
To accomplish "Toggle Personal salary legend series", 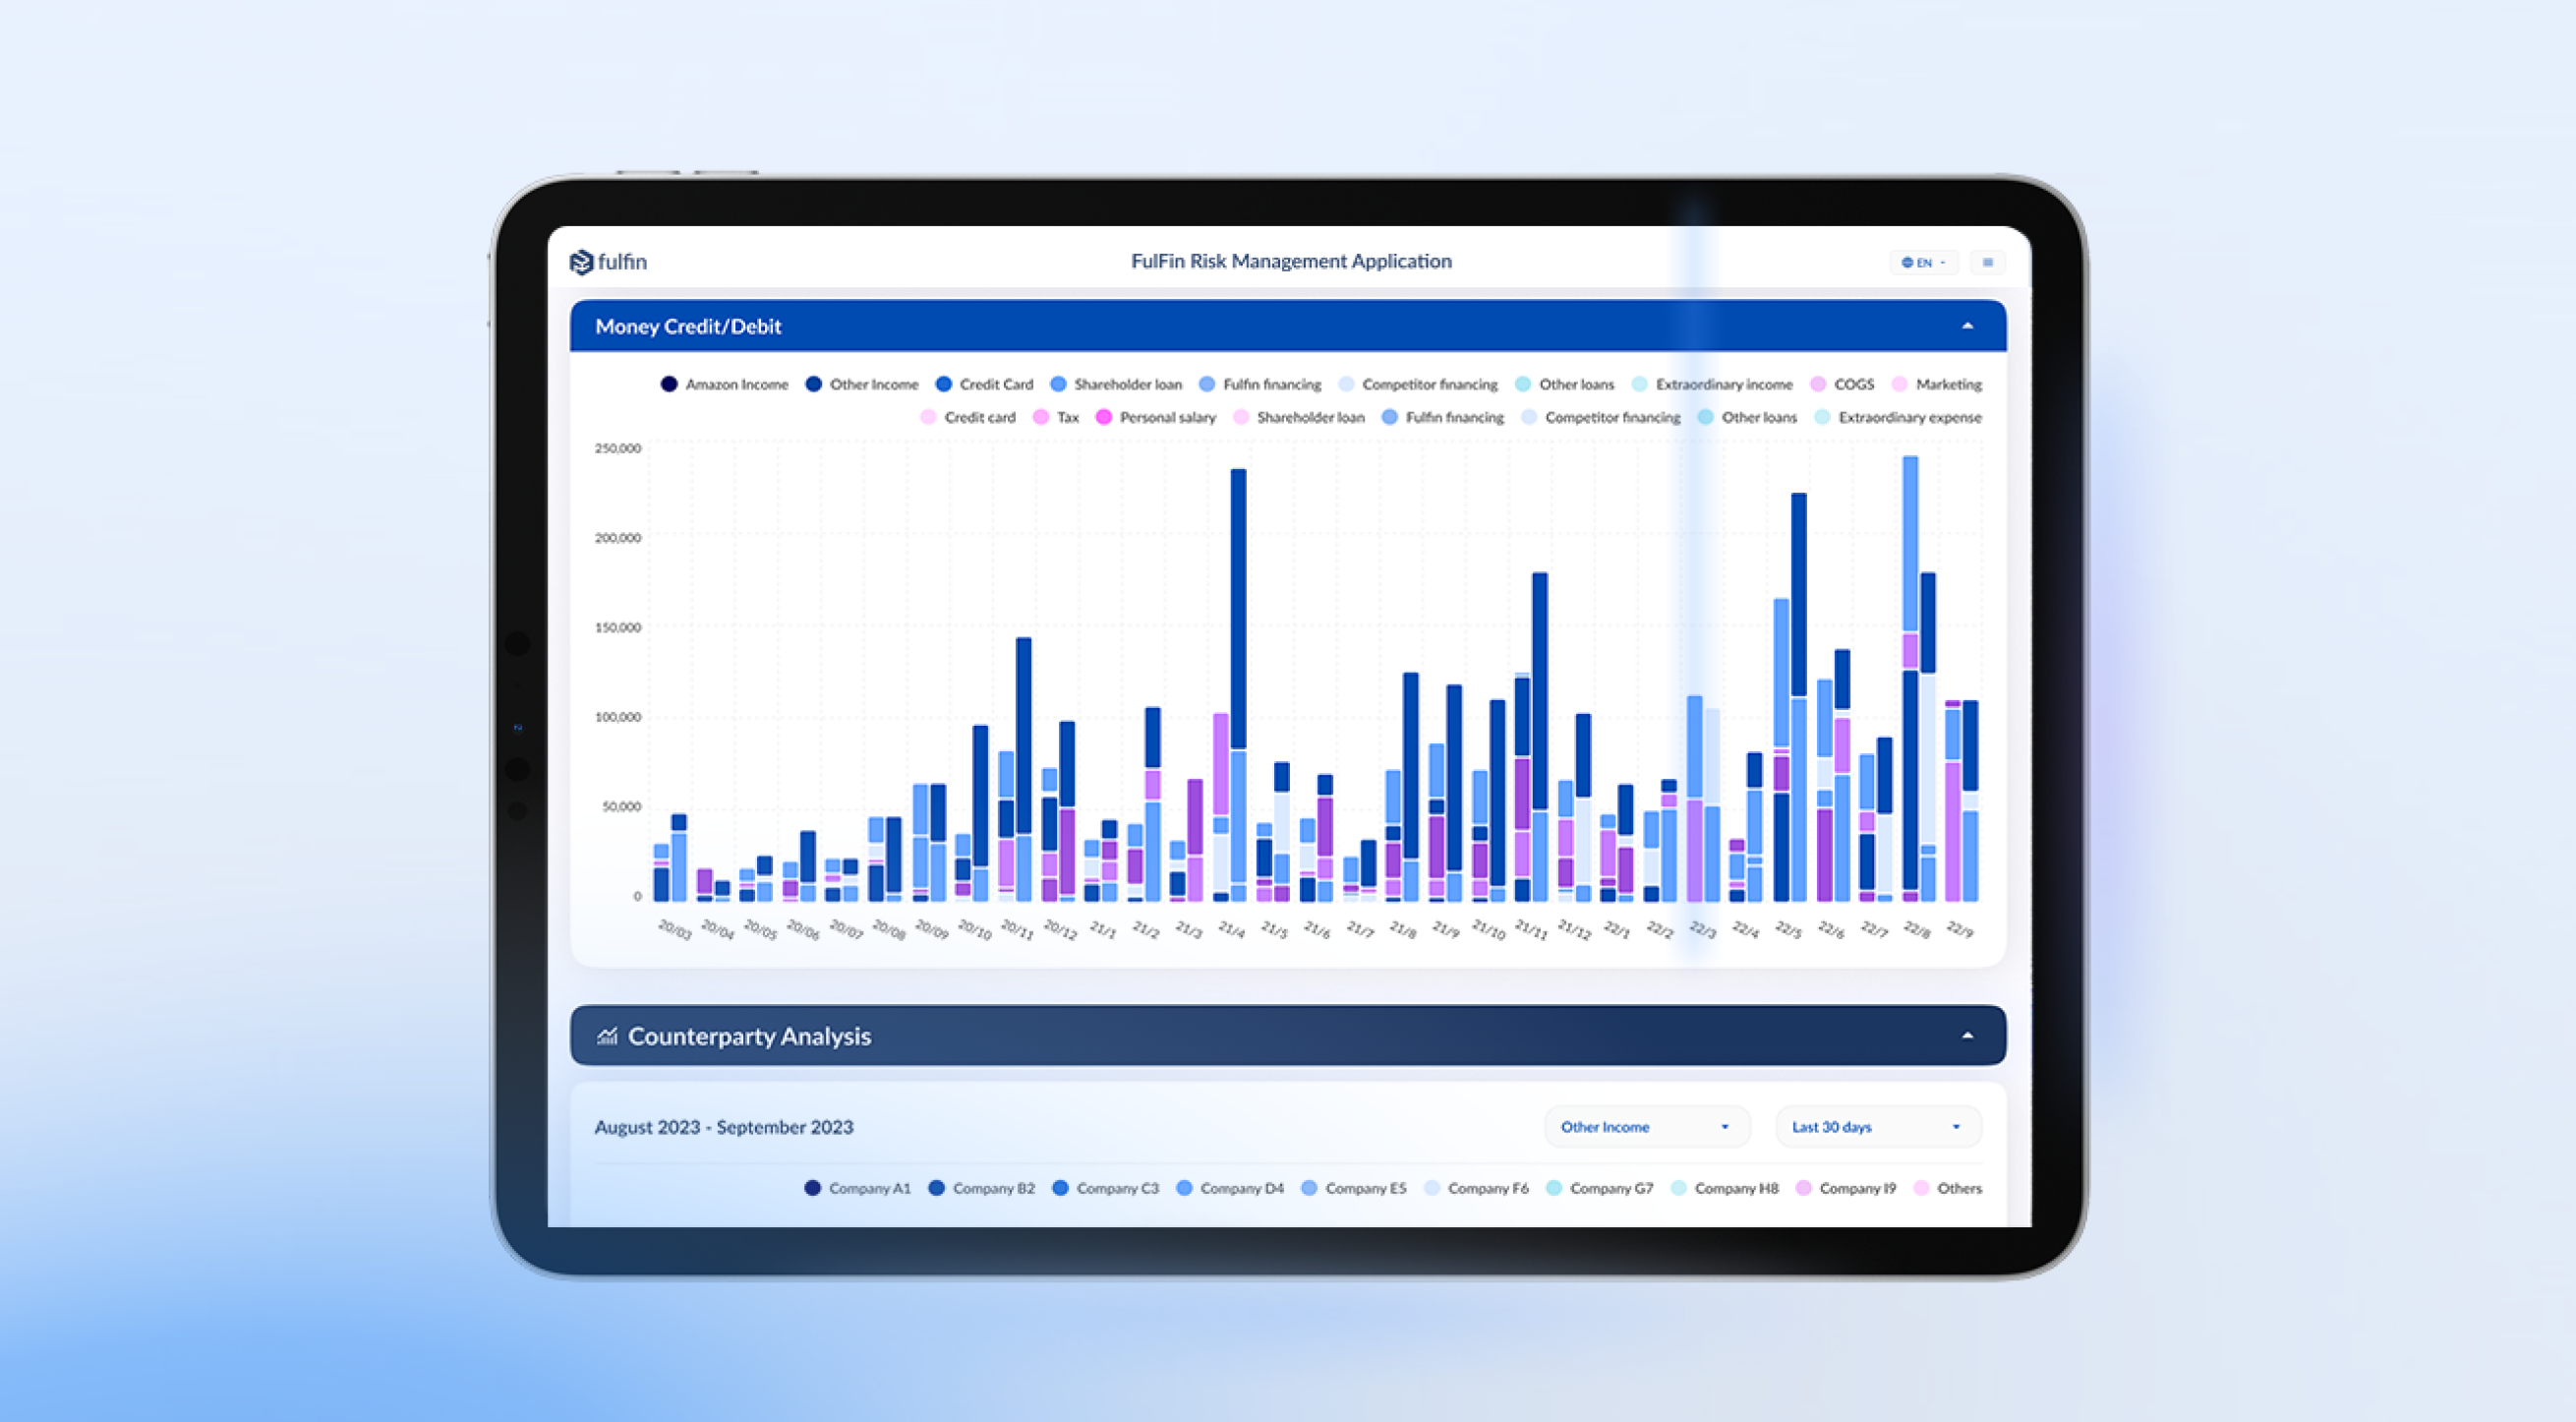I will (1103, 417).
